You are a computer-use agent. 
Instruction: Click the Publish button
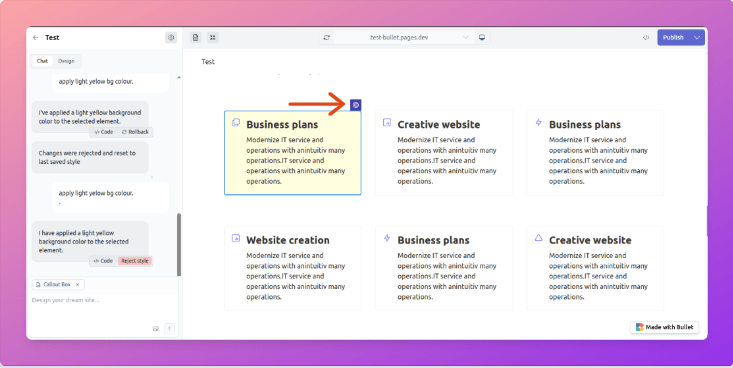pos(673,37)
